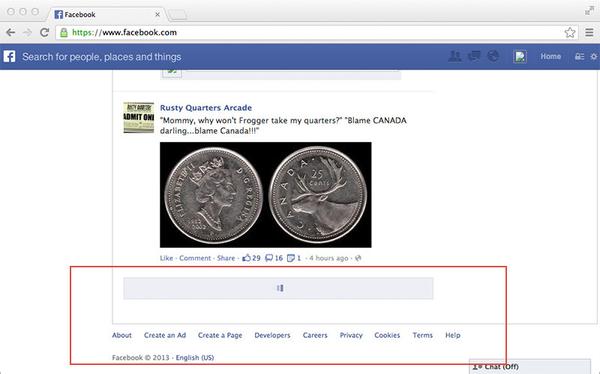Enter fullscreen with the expand arrows
This screenshot has height=374, width=600.
coord(589,11)
